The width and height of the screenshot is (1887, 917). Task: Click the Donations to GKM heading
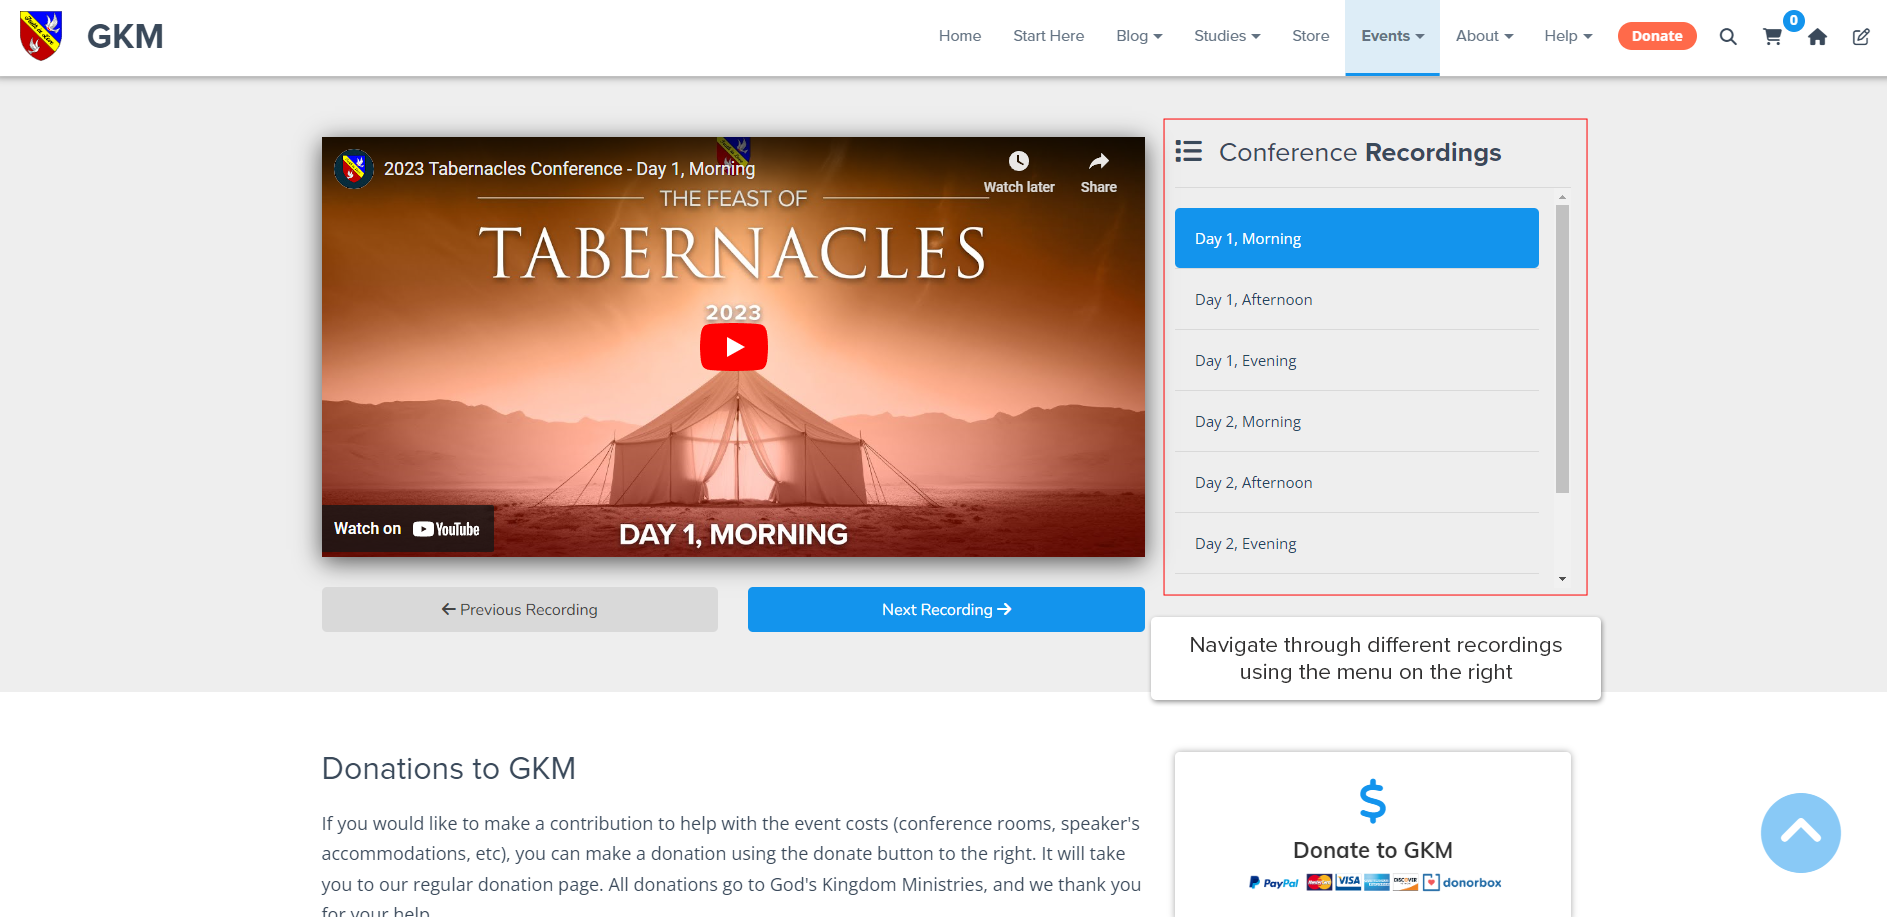pos(449,768)
